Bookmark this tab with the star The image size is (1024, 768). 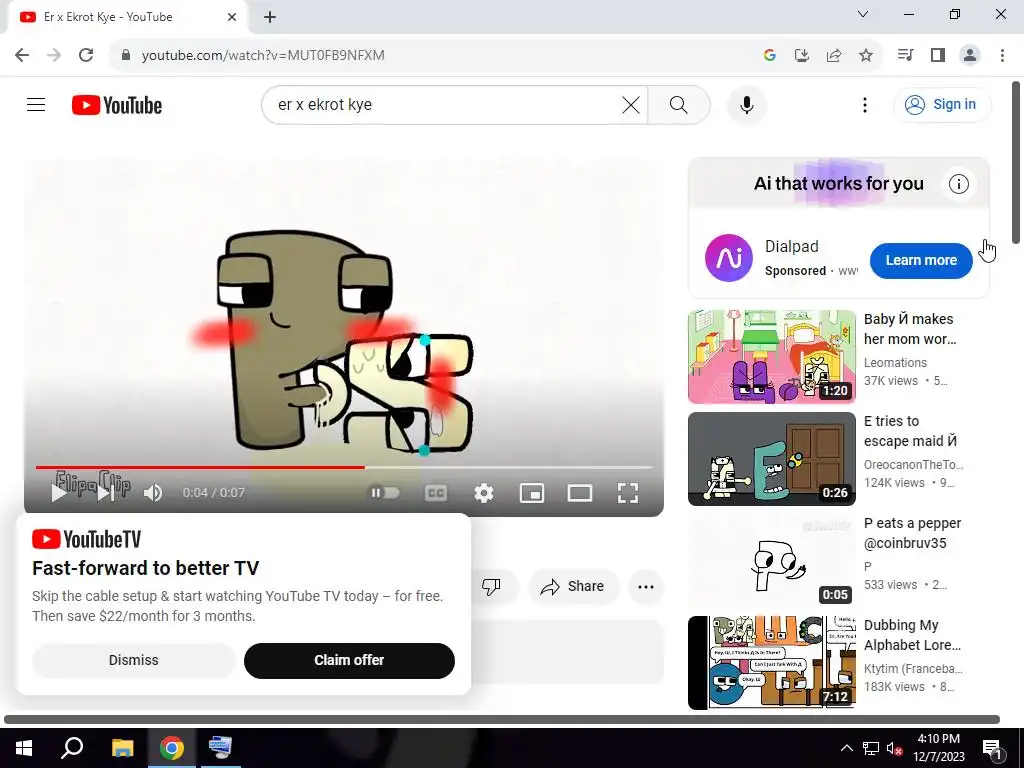(866, 56)
